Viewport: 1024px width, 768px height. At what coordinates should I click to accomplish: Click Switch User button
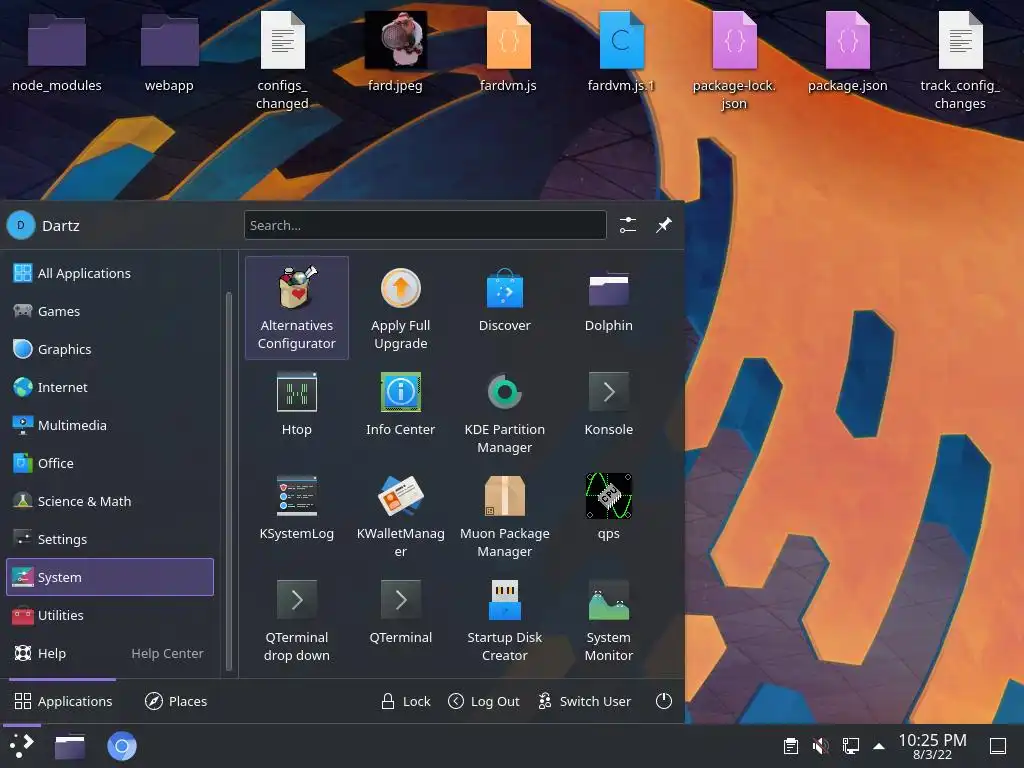[584, 701]
